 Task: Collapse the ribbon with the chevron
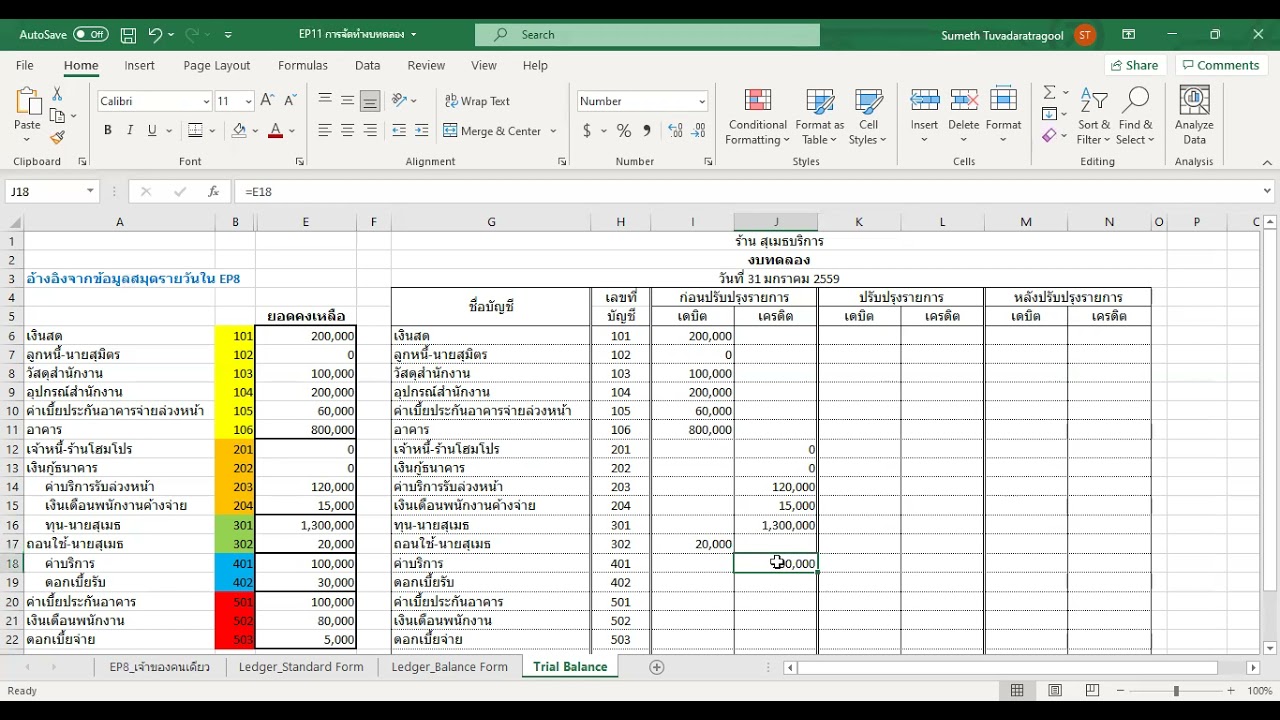click(x=1267, y=162)
